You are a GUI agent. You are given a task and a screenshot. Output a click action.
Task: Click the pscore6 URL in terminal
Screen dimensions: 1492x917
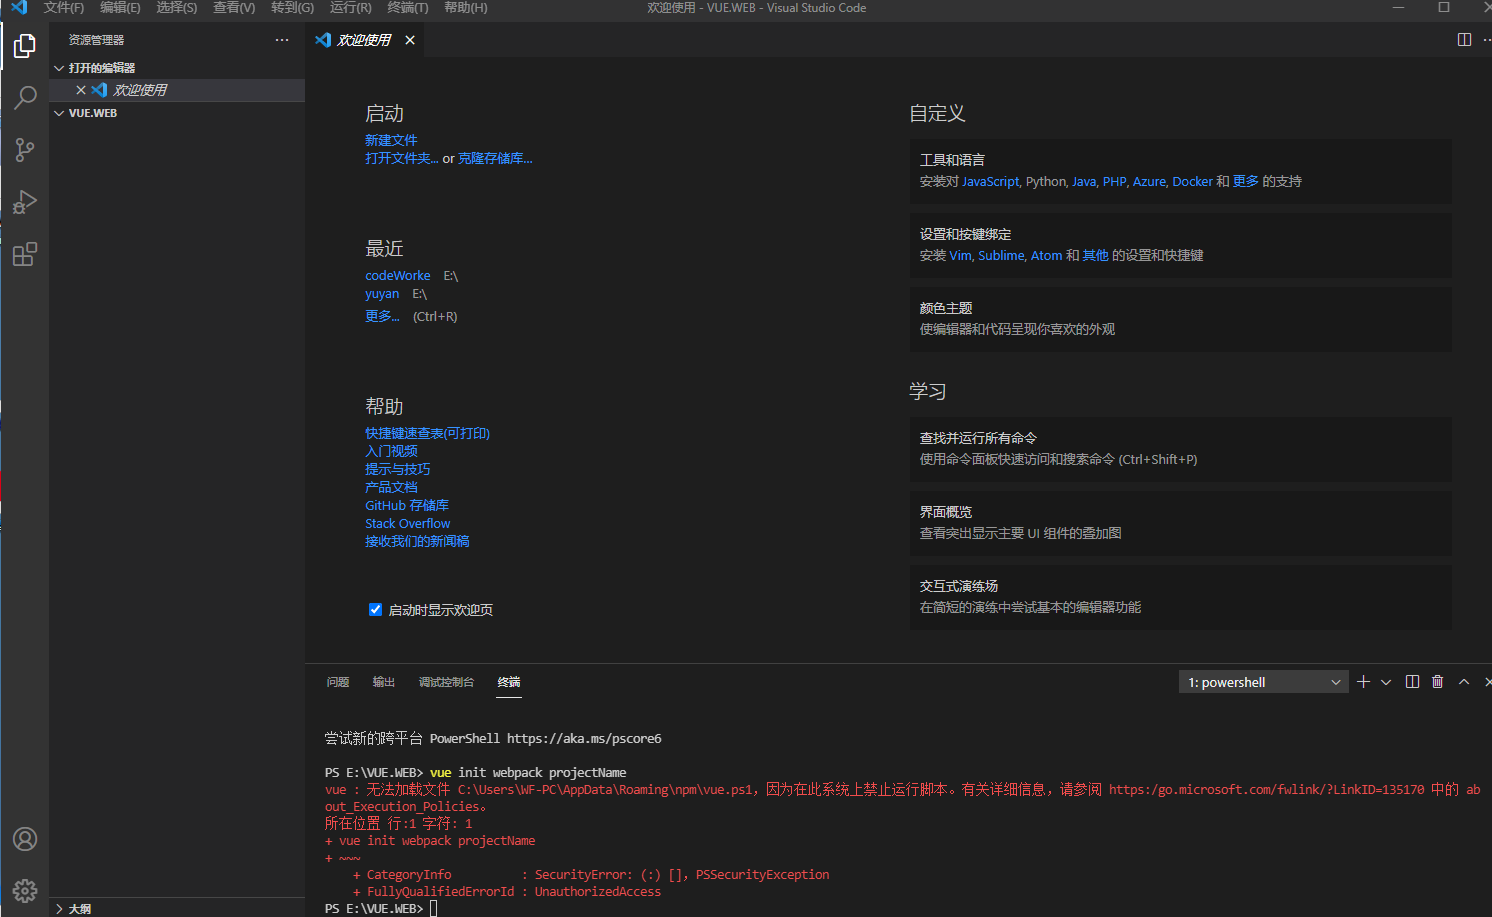[584, 739]
